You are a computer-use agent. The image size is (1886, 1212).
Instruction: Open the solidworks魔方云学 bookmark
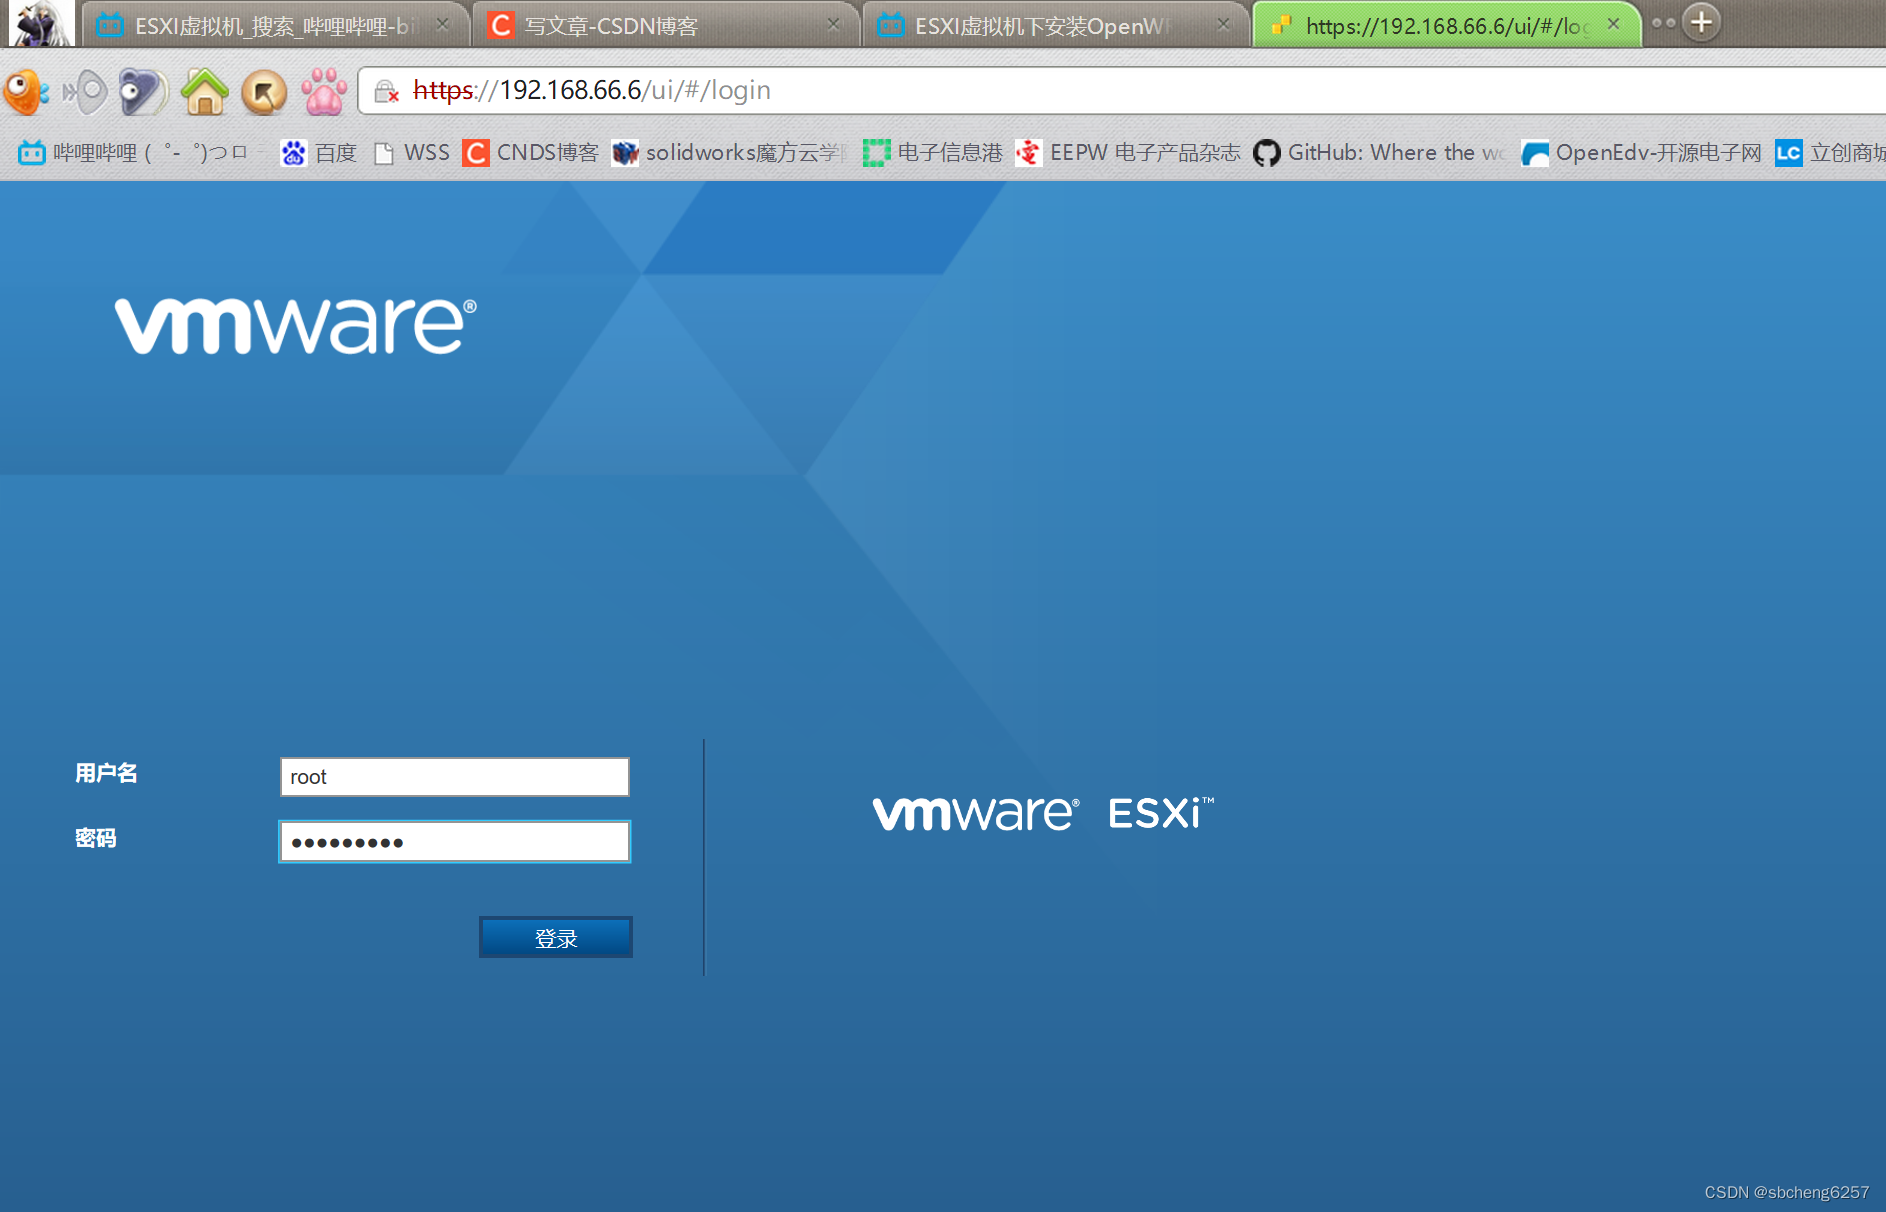pyautogui.click(x=729, y=152)
